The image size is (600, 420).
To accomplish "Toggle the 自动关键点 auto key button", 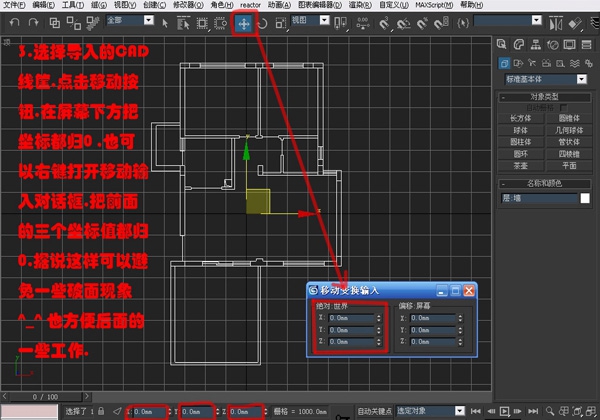I will tap(374, 411).
